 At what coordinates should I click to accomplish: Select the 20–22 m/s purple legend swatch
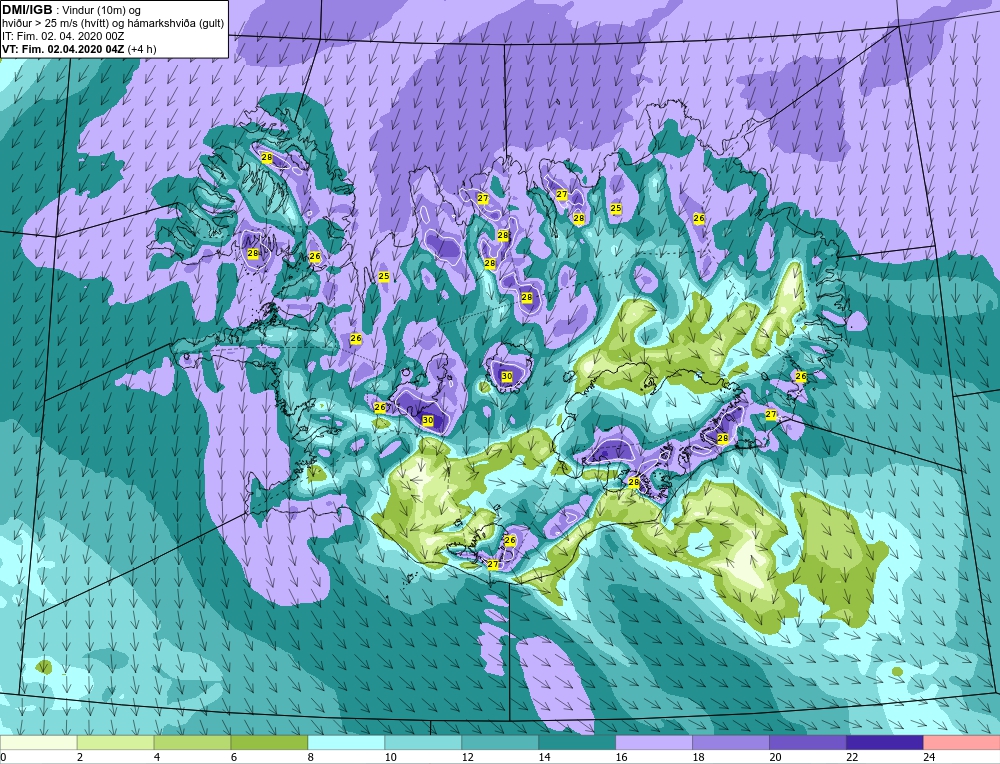point(807,743)
